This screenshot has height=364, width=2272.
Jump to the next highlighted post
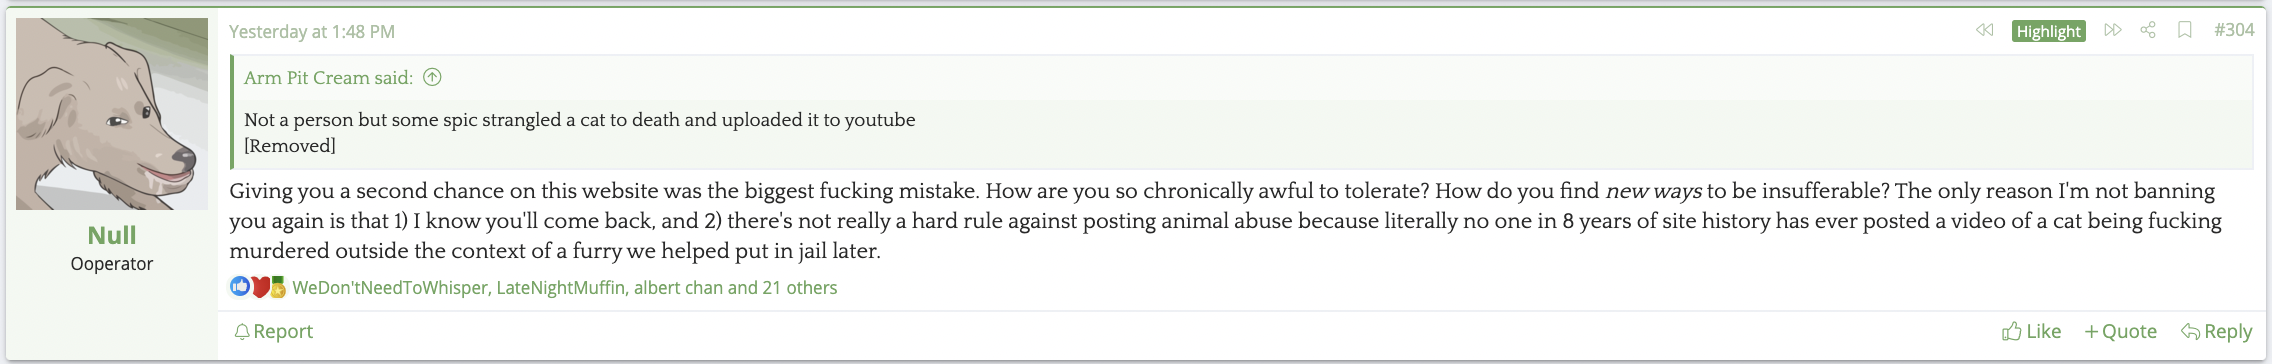point(2112,30)
